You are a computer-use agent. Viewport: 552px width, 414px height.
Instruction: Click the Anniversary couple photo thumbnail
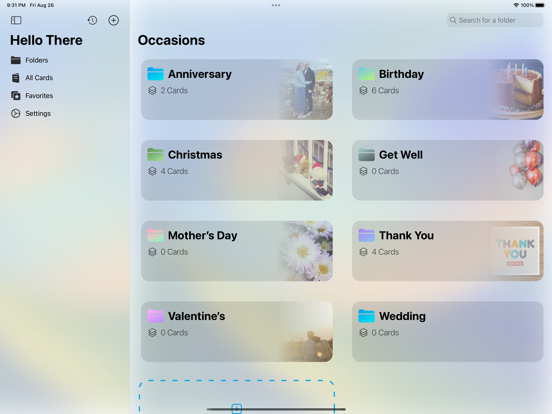[x=306, y=89]
